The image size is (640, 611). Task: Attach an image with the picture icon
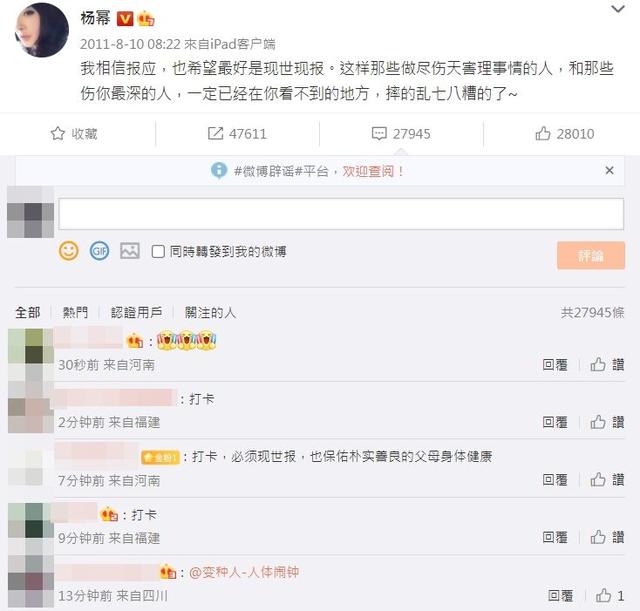pyautogui.click(x=130, y=251)
